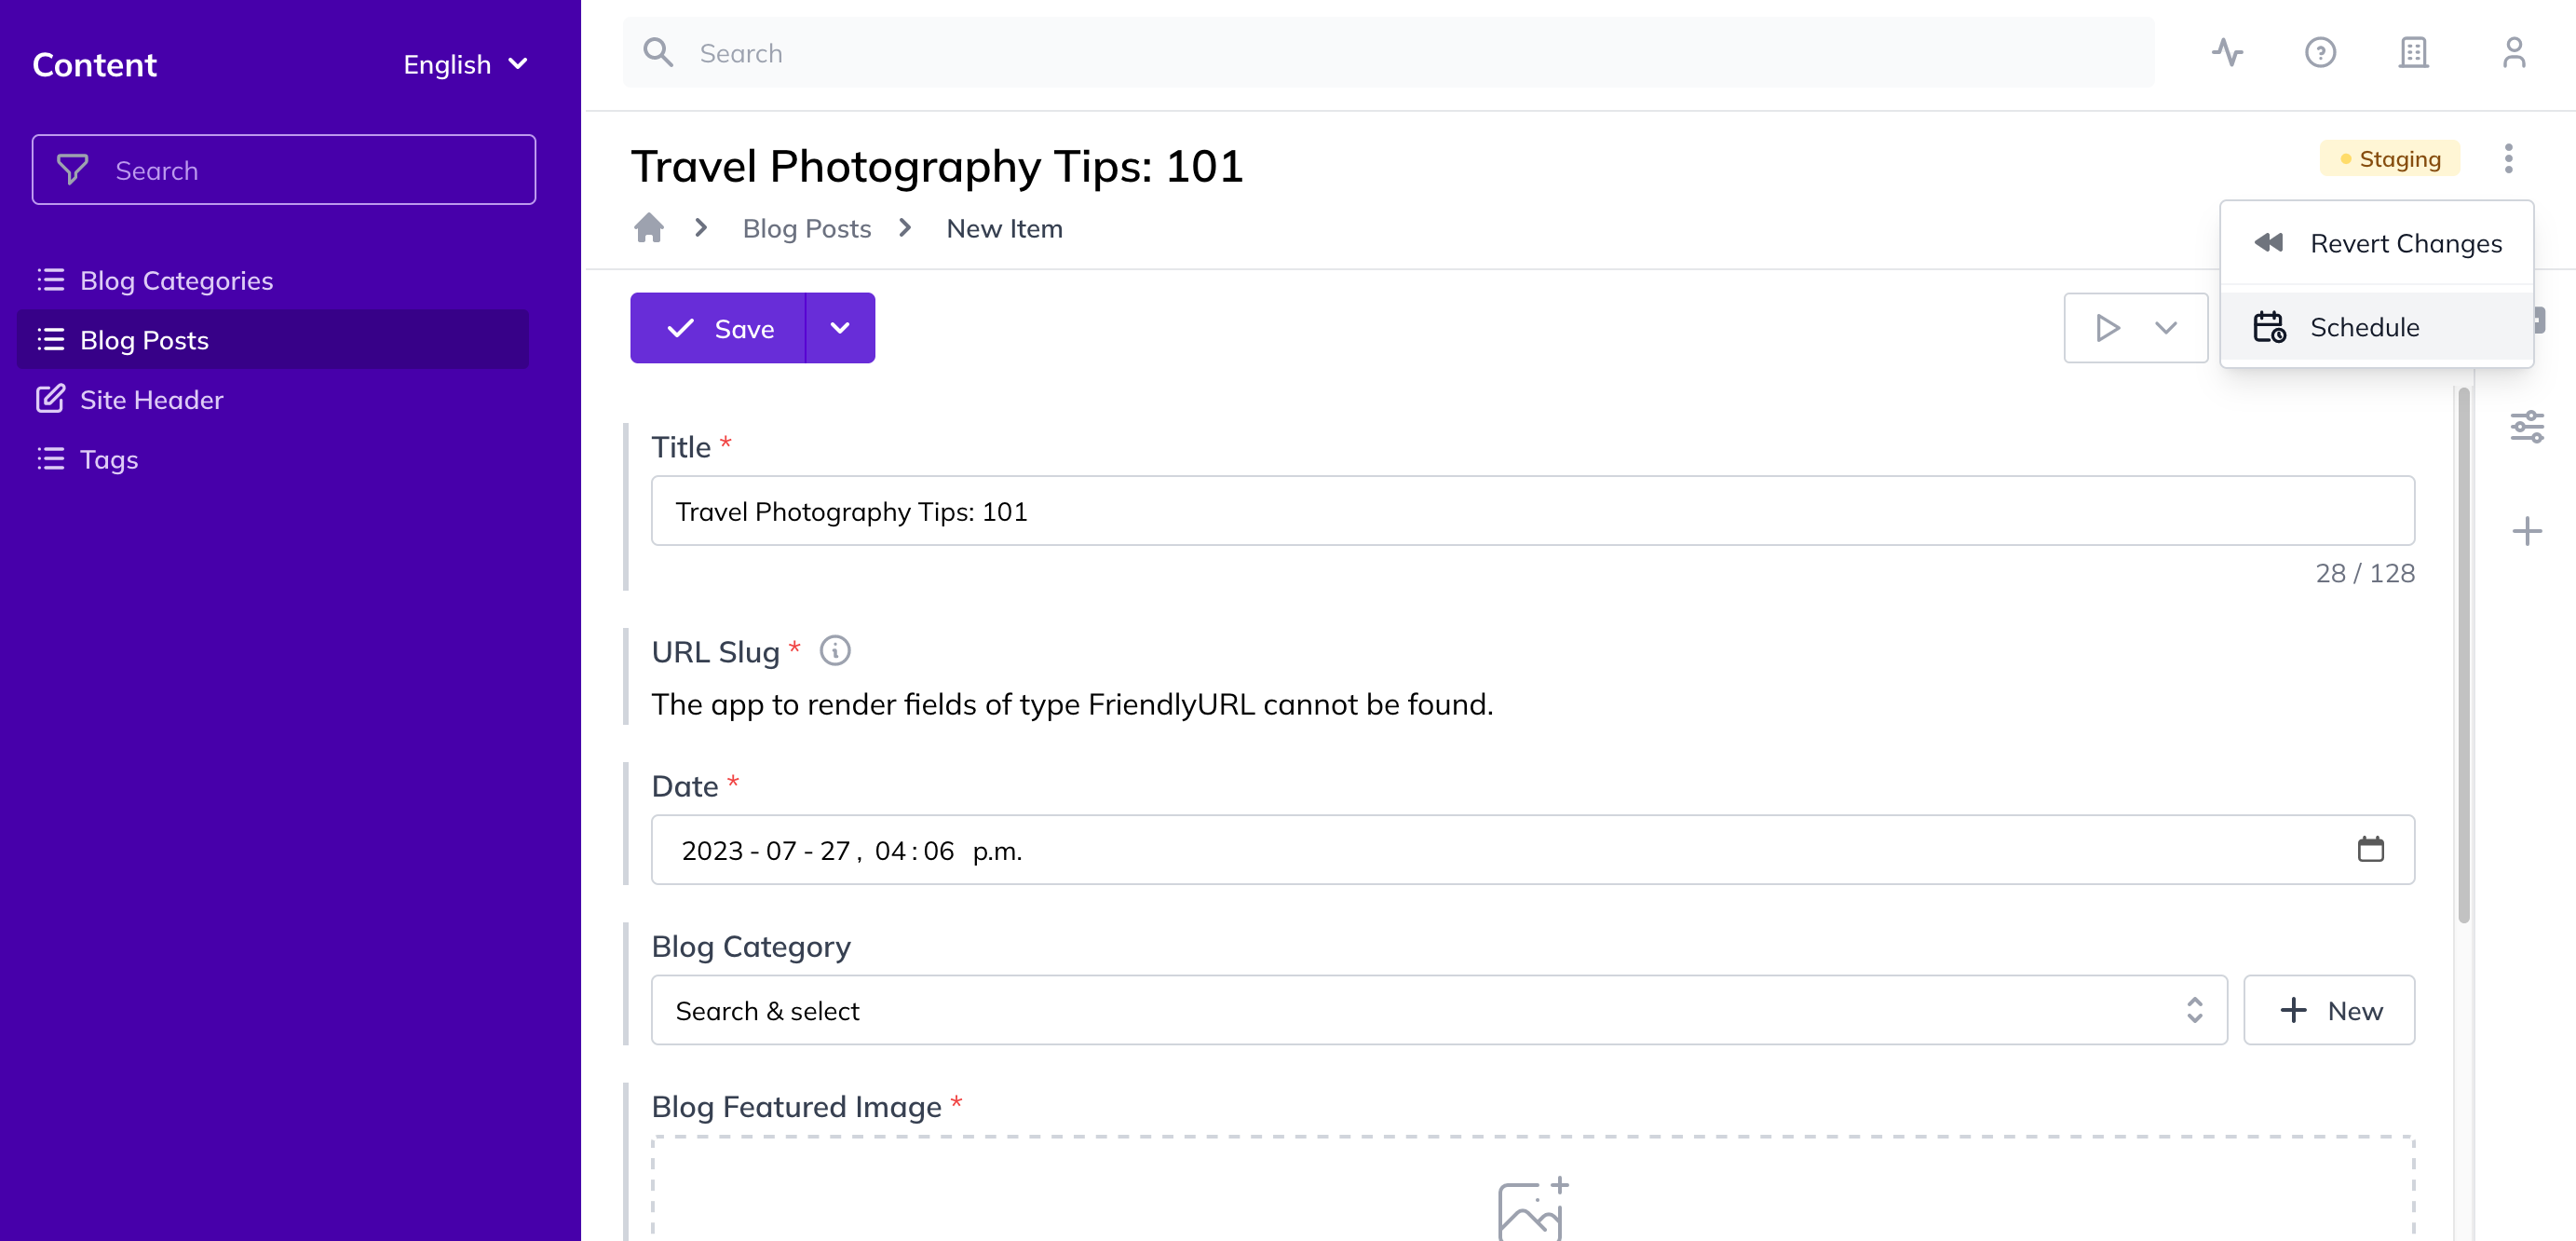Click the New Item breadcrumb
Screen dimensions: 2576x1241
1004,228
